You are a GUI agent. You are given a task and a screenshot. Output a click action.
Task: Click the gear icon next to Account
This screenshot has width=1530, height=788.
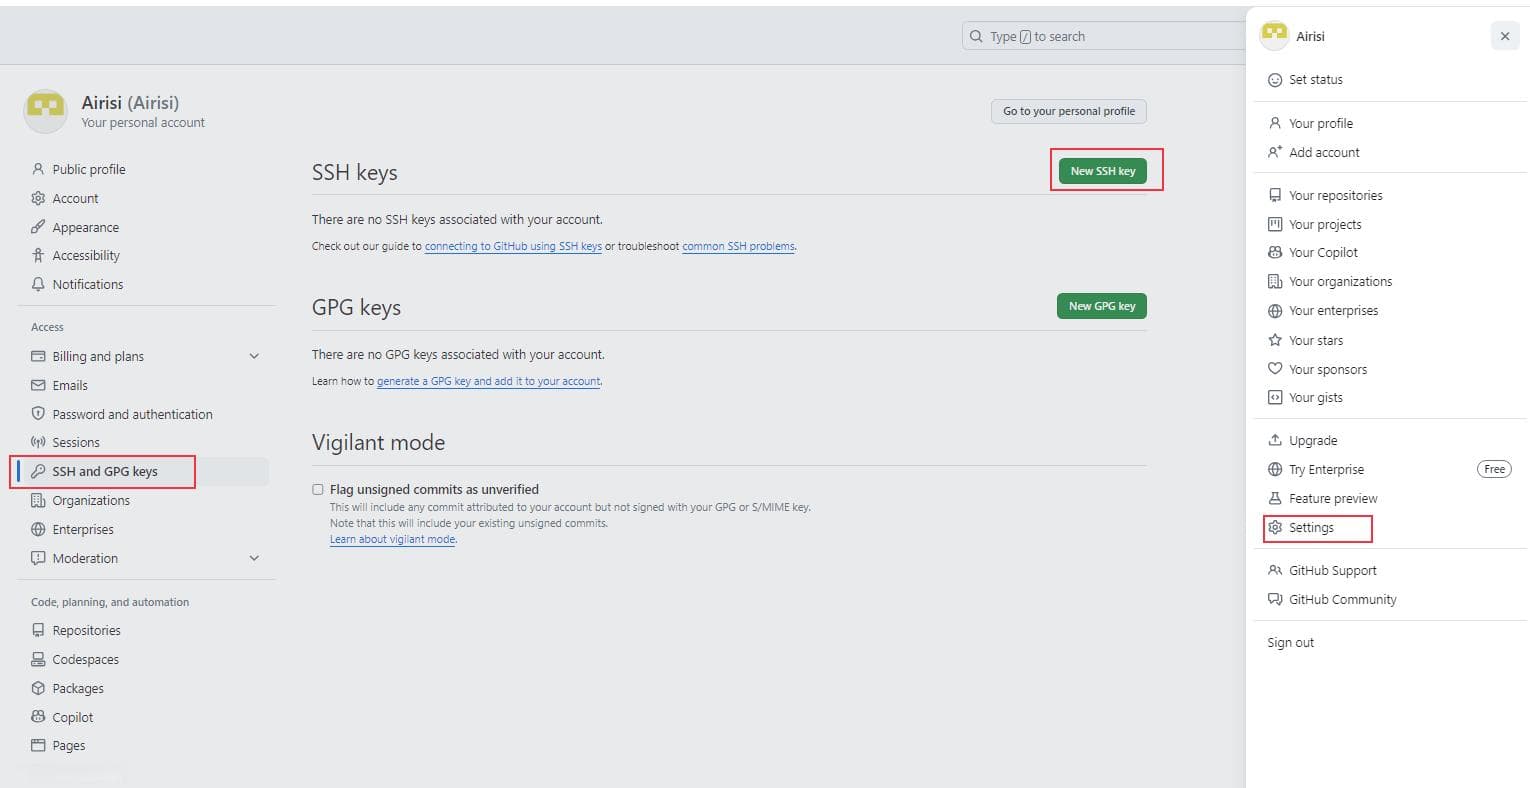[x=38, y=198]
